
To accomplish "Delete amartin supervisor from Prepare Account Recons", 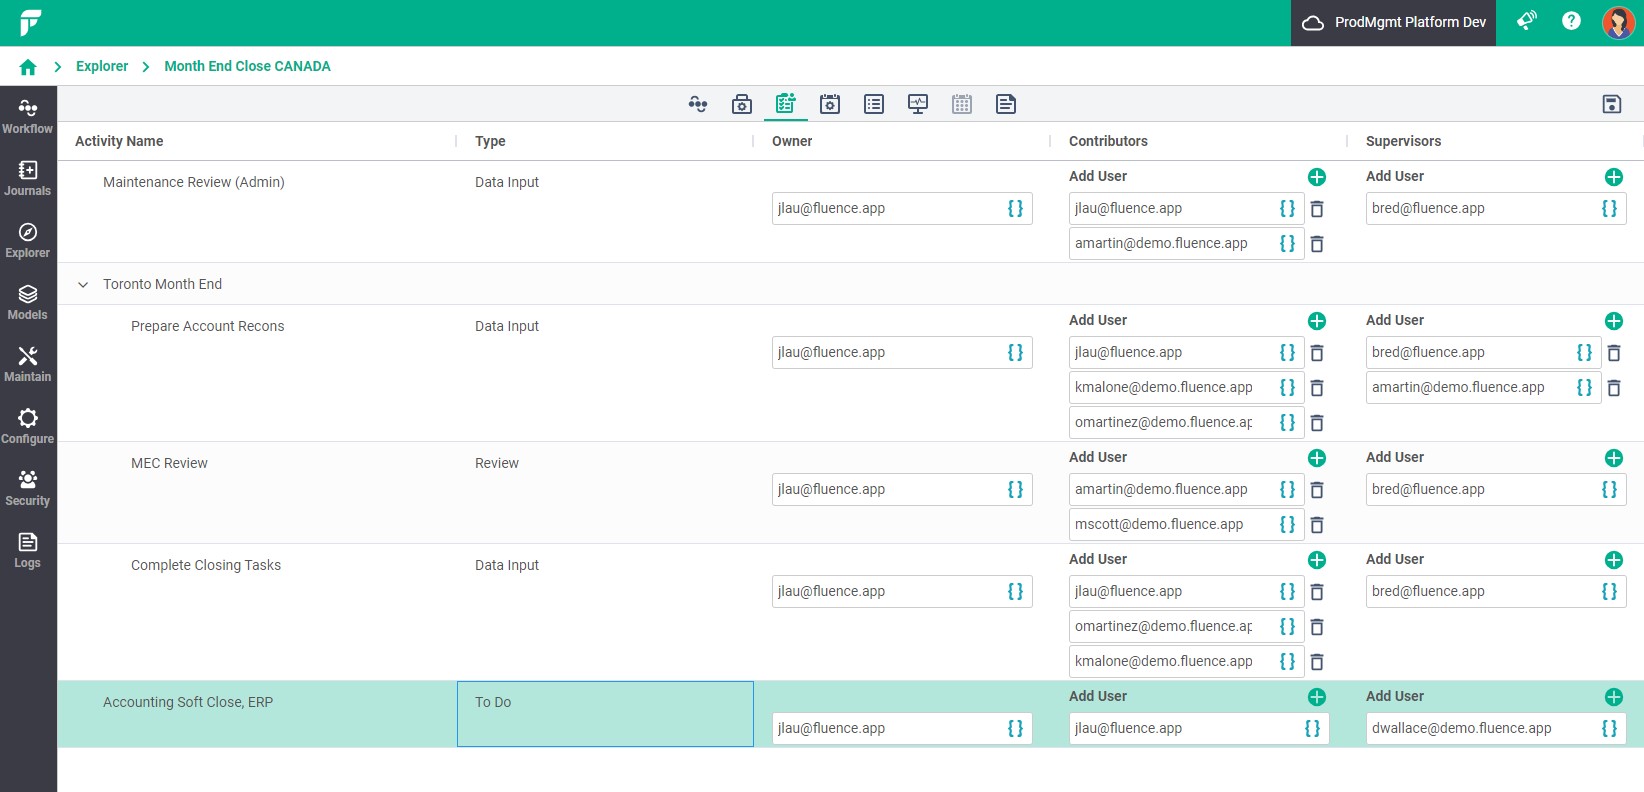I will (1614, 388).
